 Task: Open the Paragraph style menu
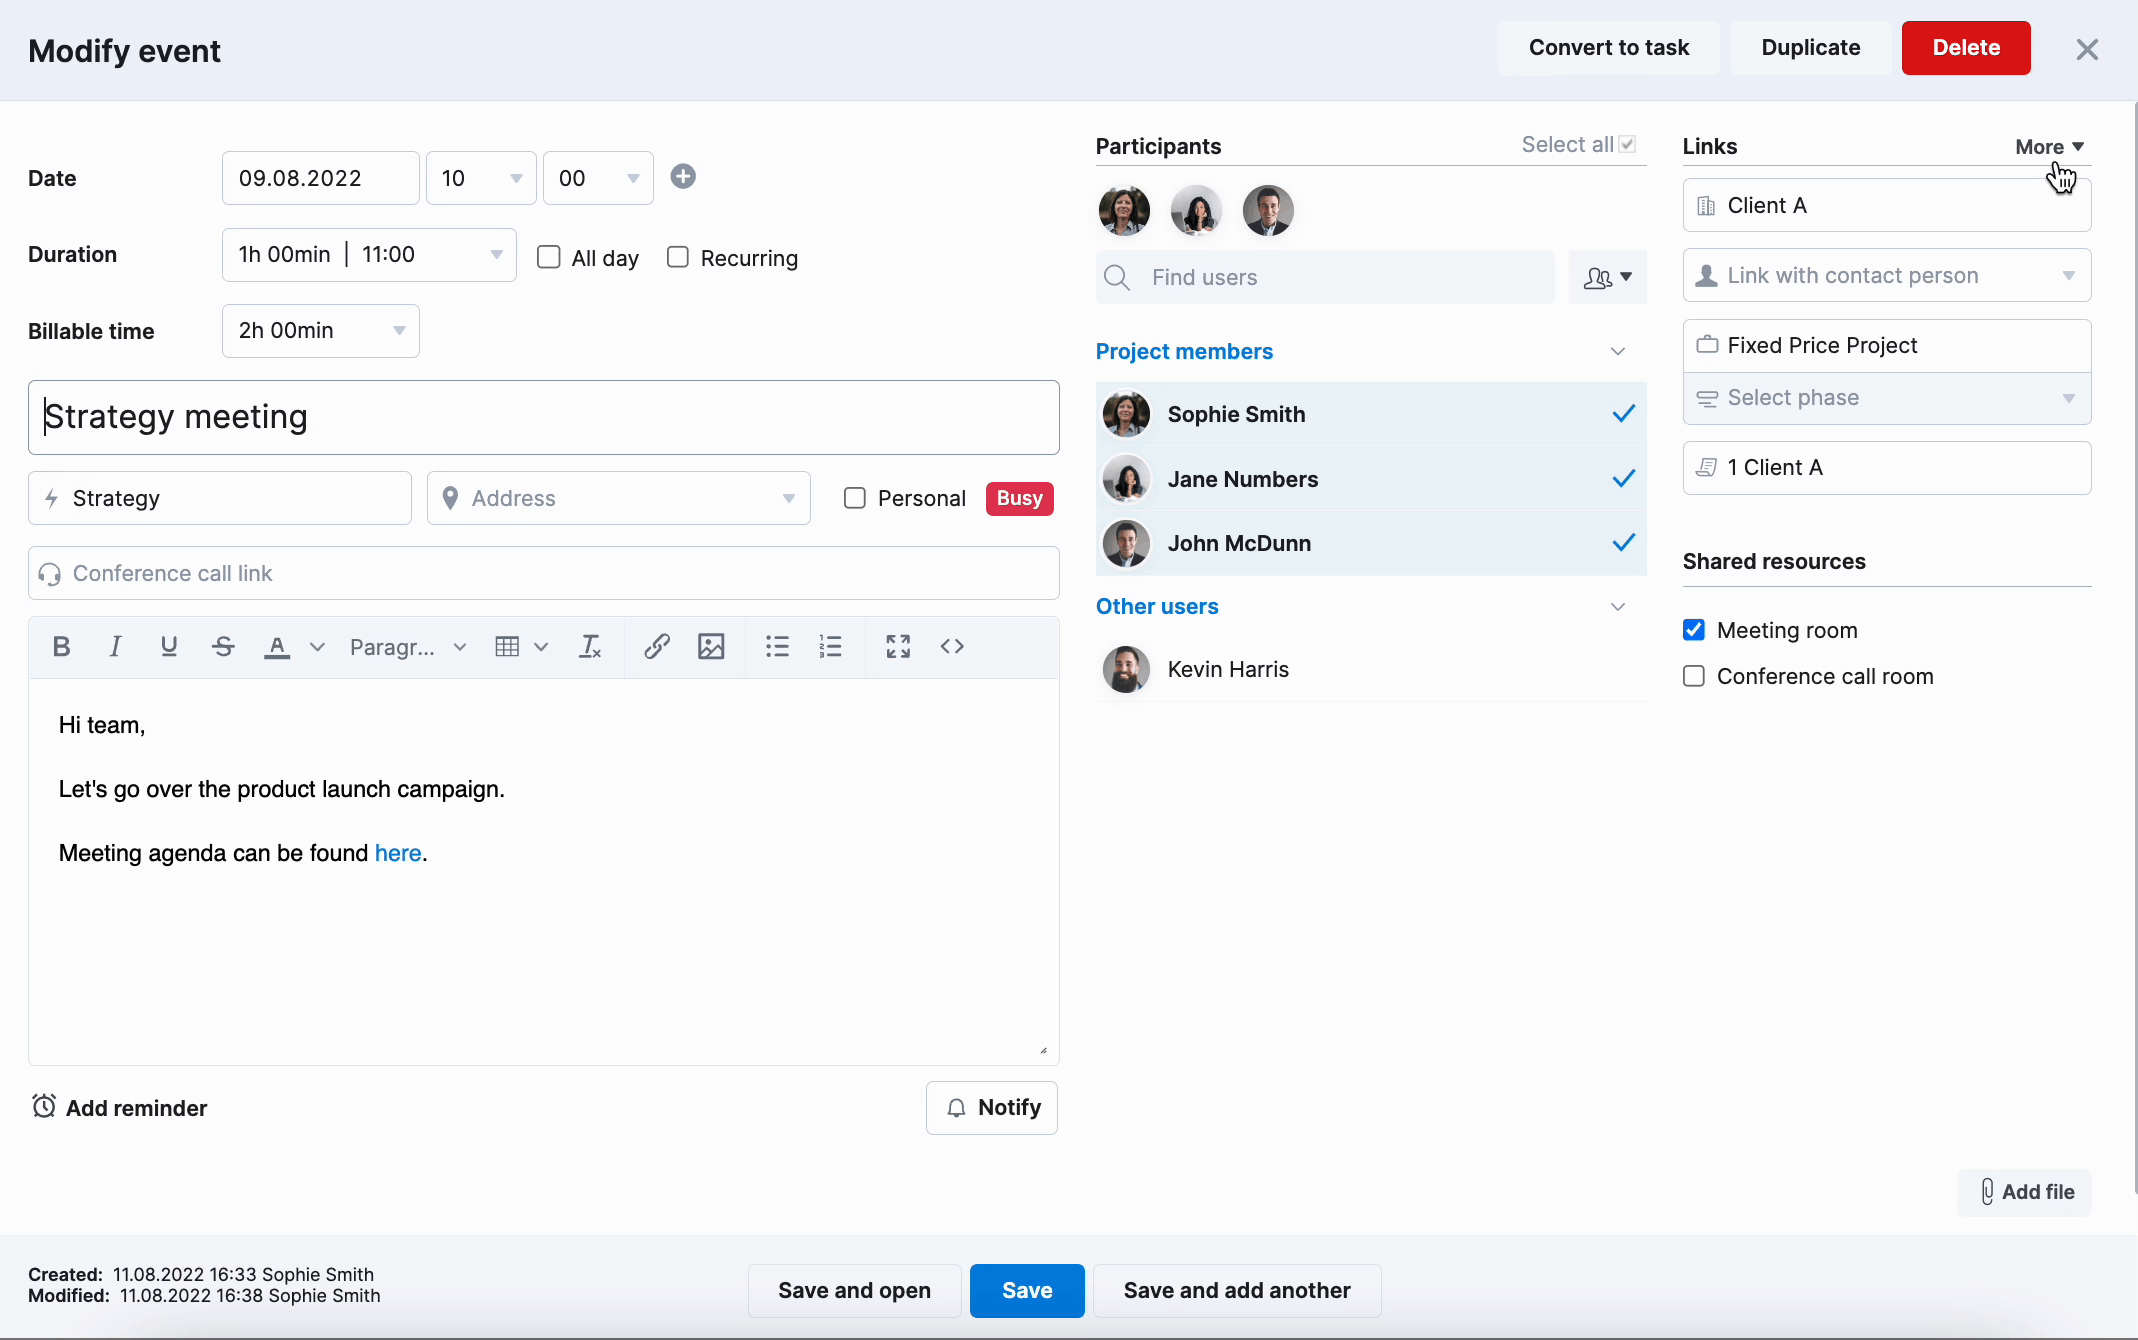407,647
